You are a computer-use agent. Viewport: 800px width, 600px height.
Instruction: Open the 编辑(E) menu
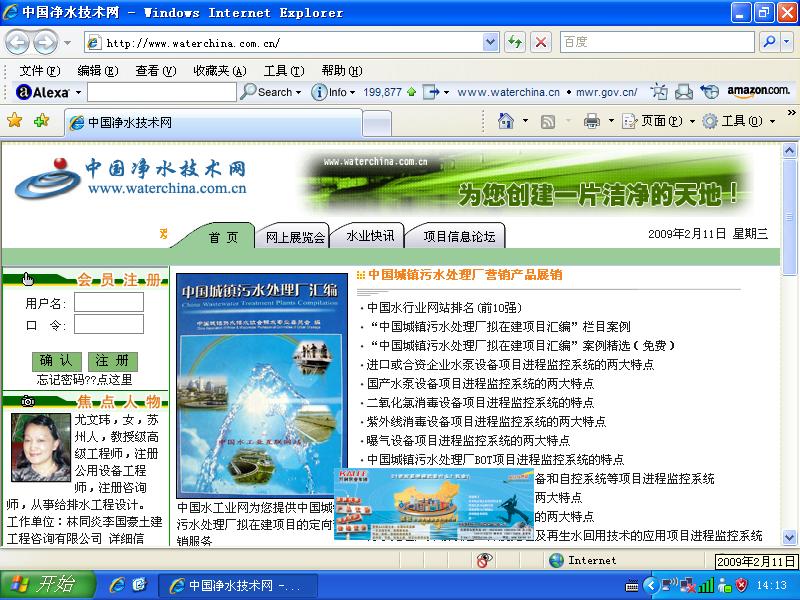[x=97, y=70]
